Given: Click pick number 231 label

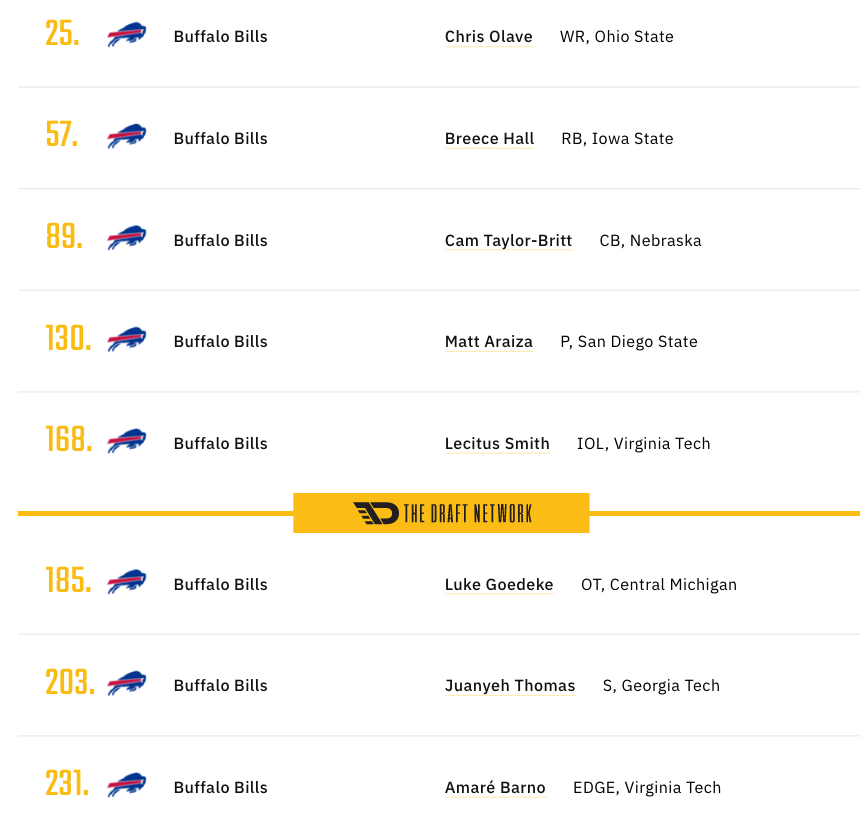Looking at the screenshot, I should tap(67, 783).
